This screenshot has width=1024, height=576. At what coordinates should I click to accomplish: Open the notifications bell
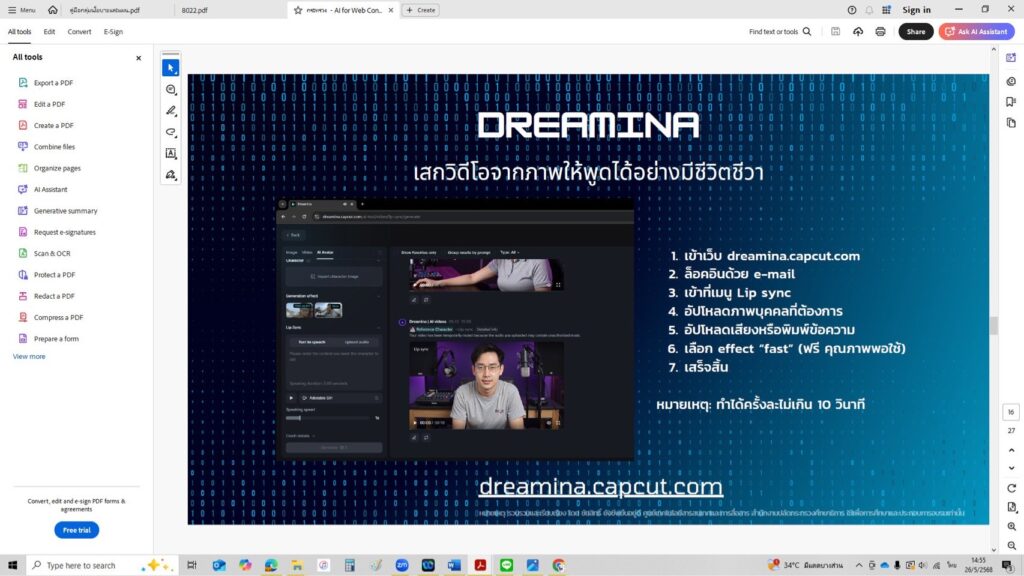coord(869,10)
